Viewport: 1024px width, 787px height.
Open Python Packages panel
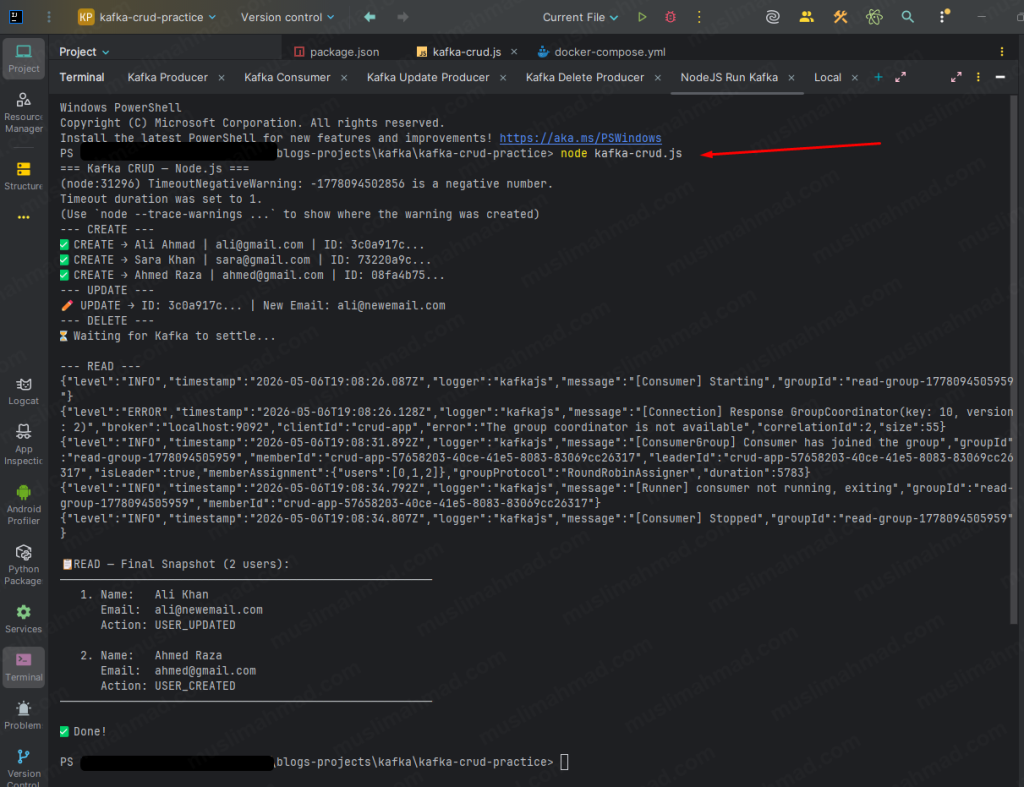coord(24,564)
